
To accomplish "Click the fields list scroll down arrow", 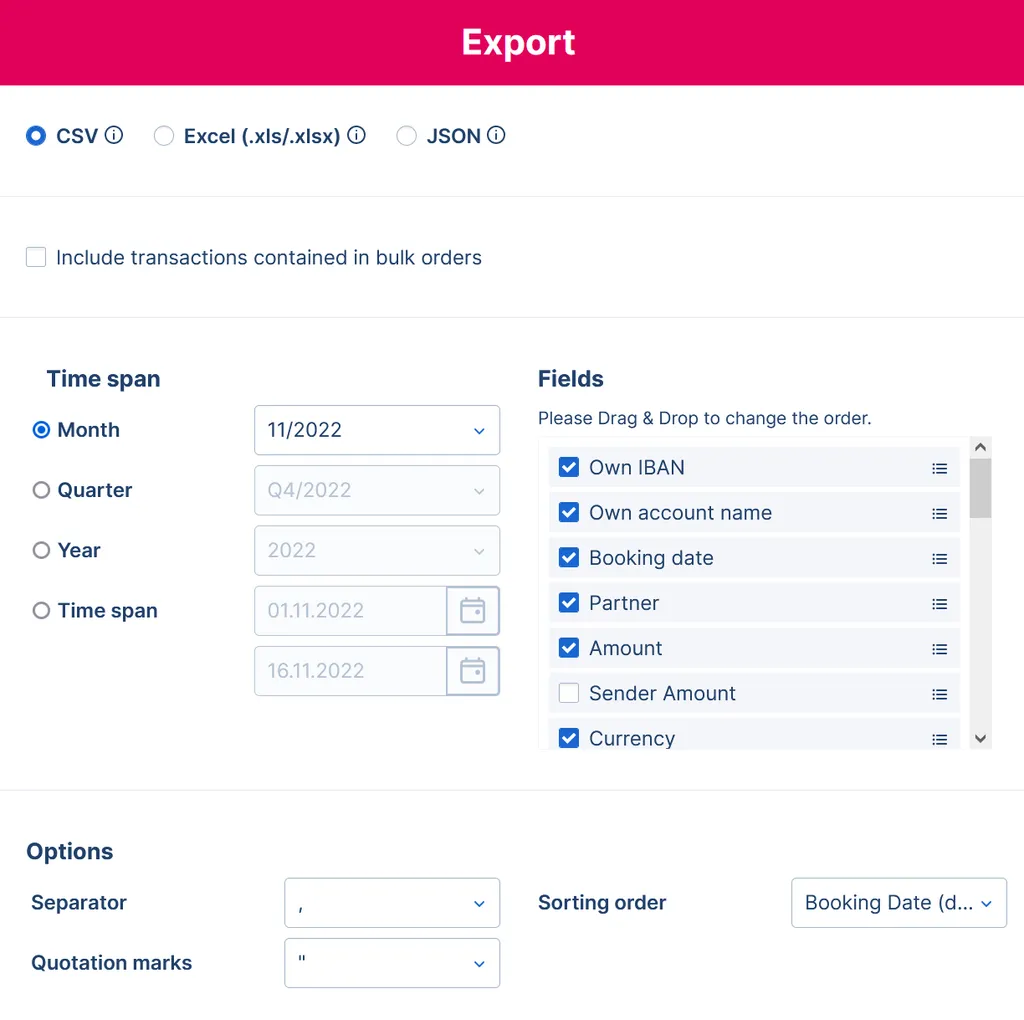I will pos(980,739).
